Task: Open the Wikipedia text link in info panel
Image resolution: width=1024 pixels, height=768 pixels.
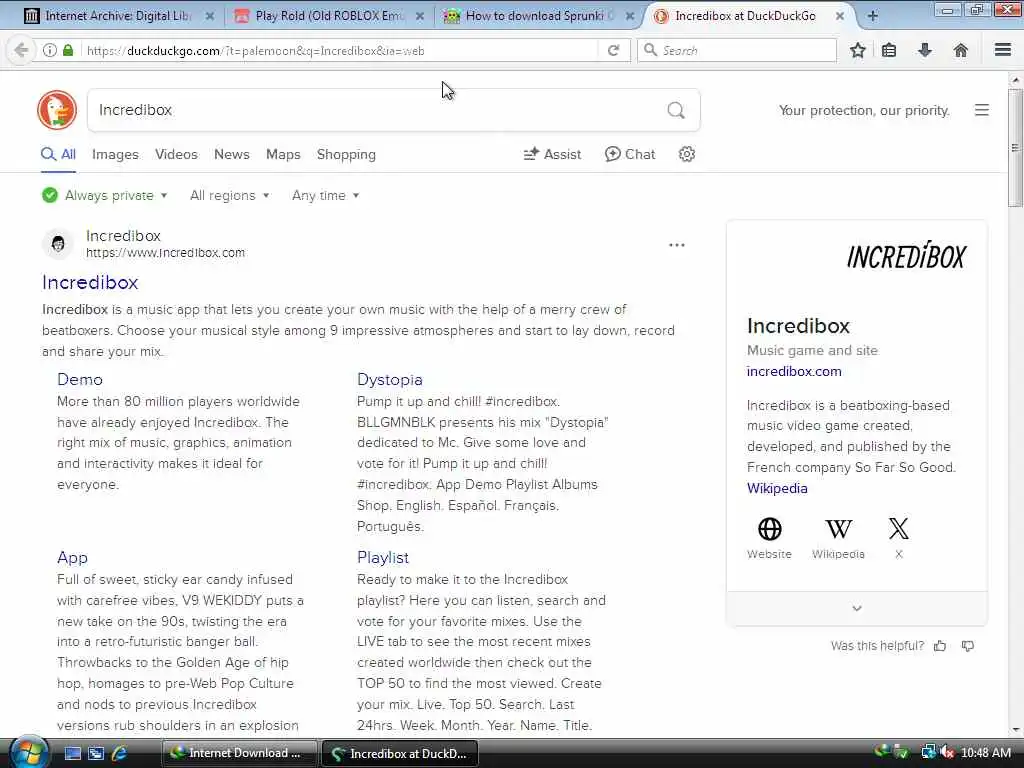Action: pos(777,488)
